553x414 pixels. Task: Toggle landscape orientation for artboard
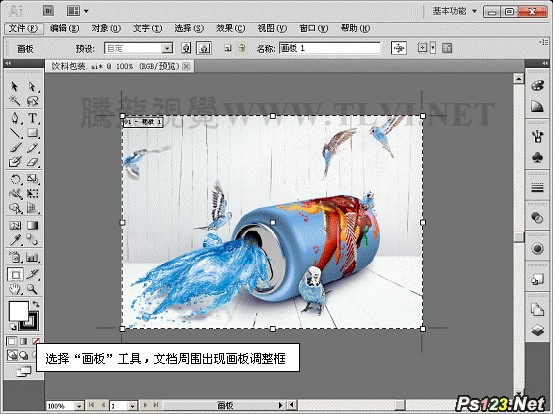click(204, 48)
